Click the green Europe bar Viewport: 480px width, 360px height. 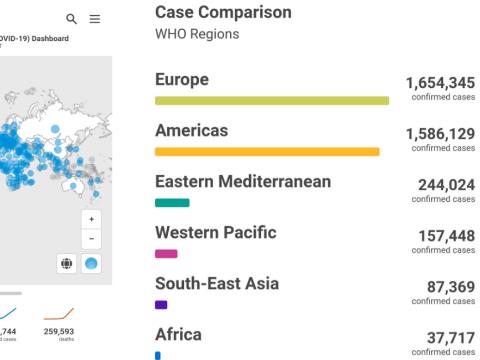(272, 101)
